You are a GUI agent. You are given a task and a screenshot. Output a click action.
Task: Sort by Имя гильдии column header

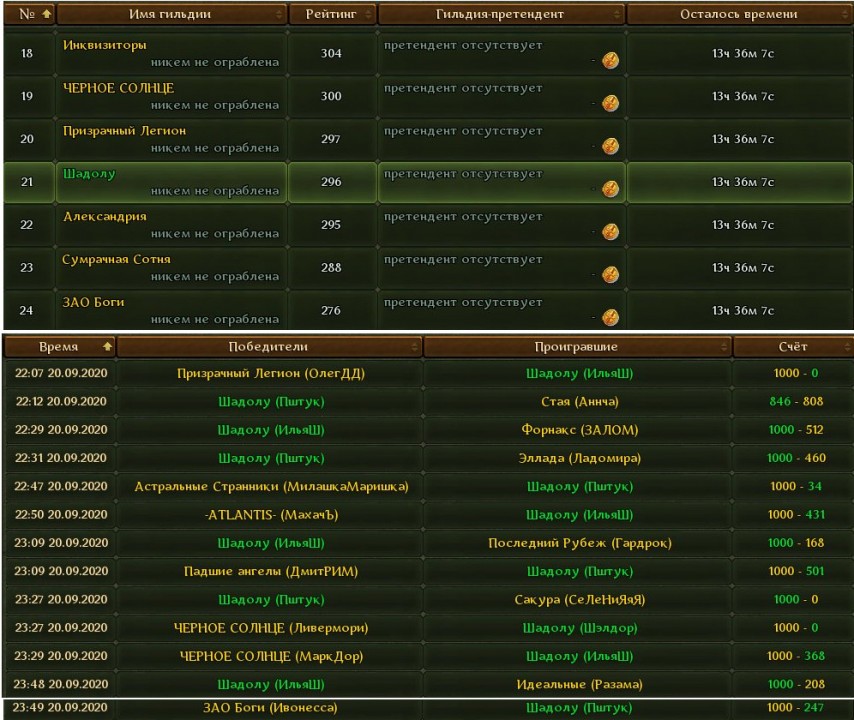[172, 14]
